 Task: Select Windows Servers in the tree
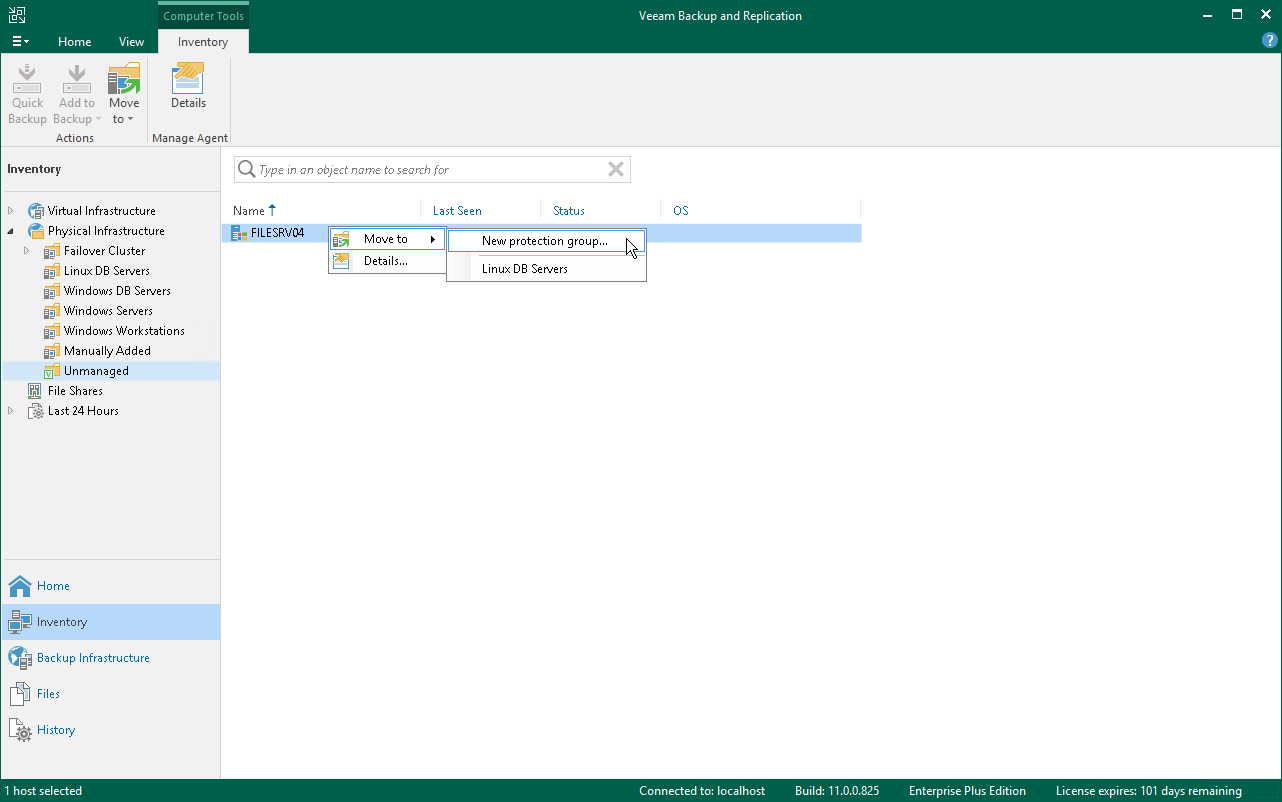[108, 311]
